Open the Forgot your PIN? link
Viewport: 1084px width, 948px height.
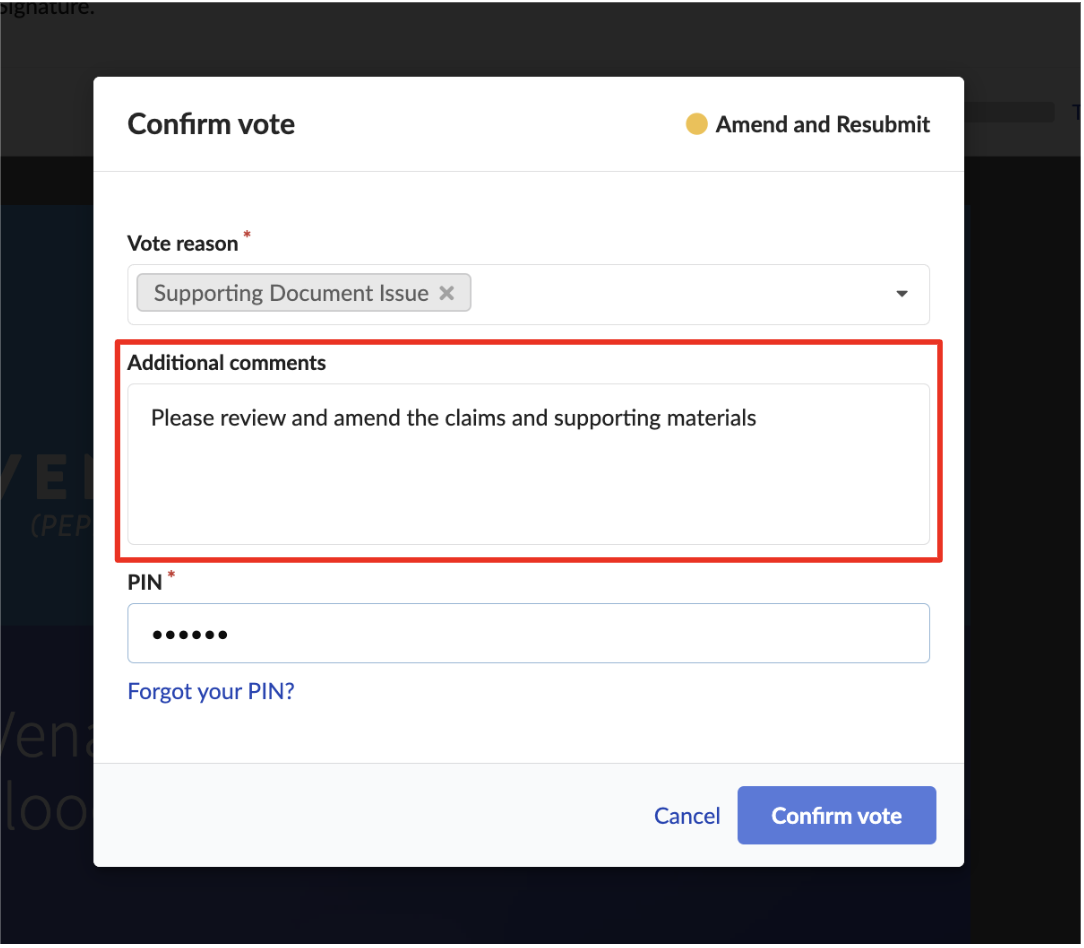tap(211, 691)
